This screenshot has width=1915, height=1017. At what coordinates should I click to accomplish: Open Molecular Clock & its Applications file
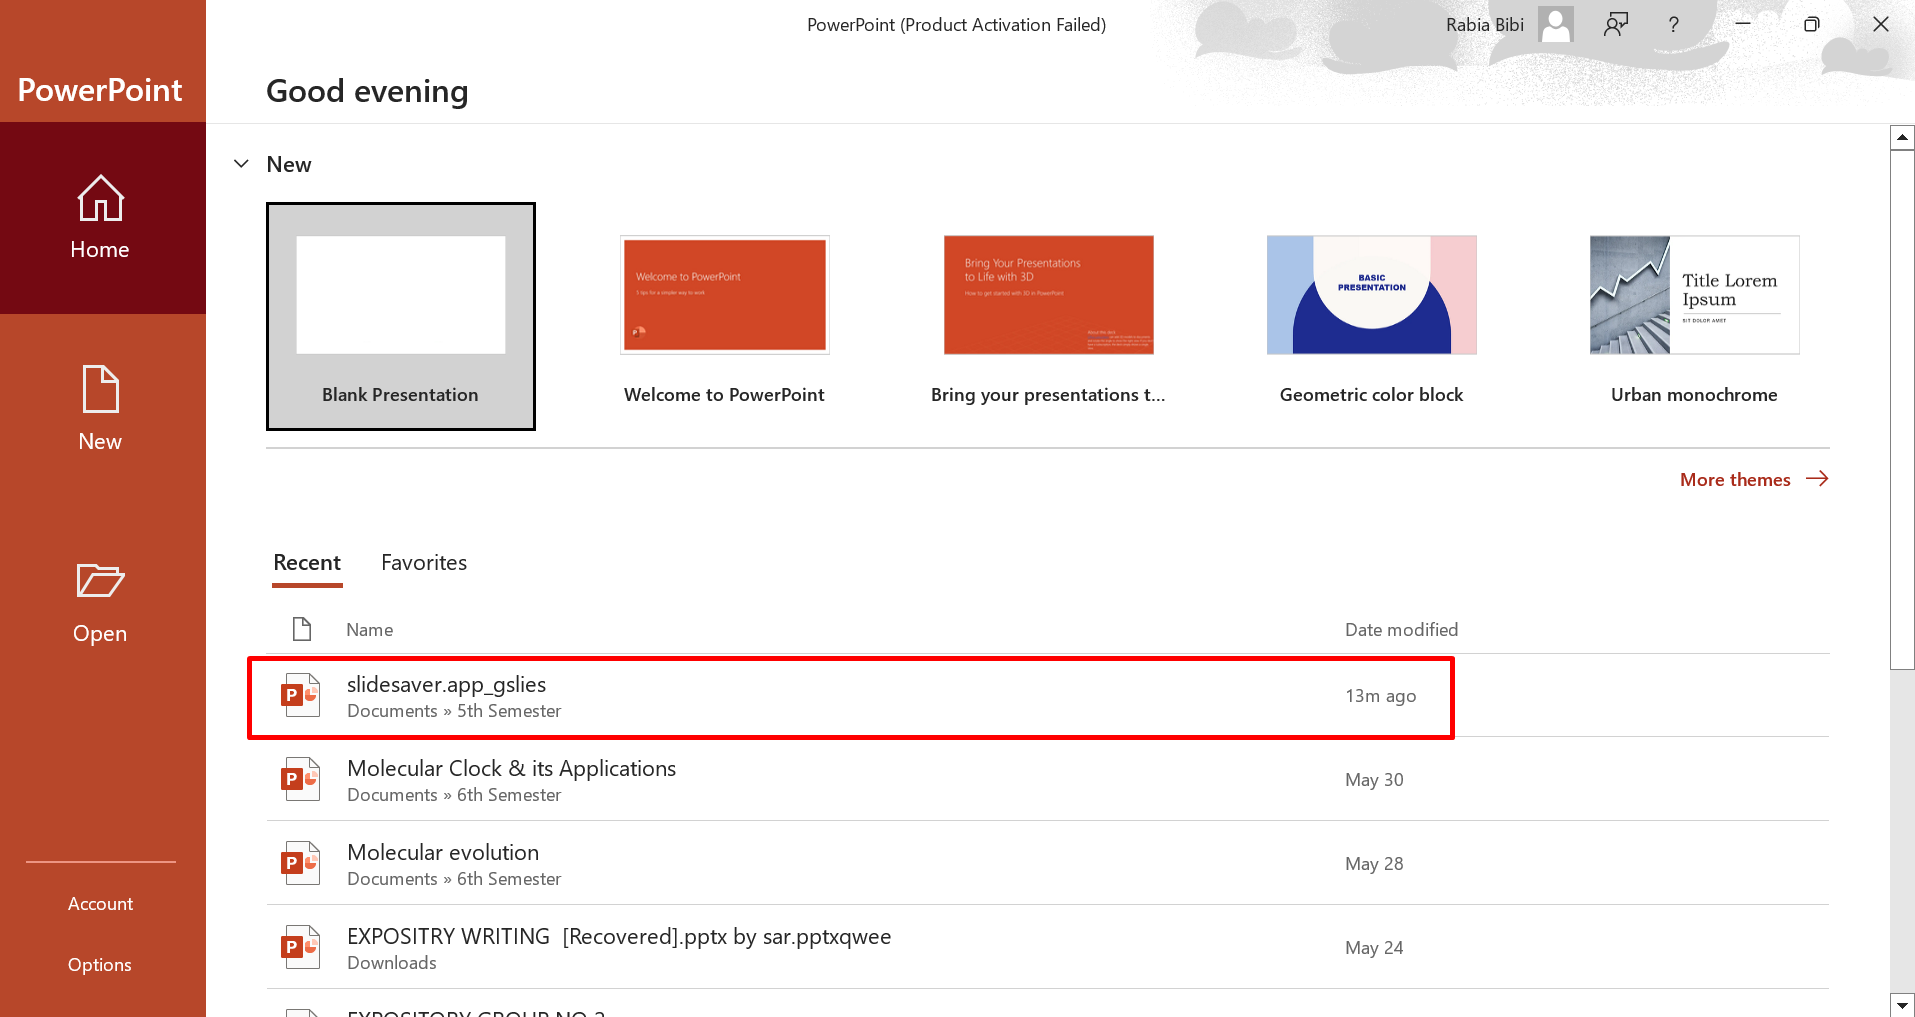tap(511, 769)
